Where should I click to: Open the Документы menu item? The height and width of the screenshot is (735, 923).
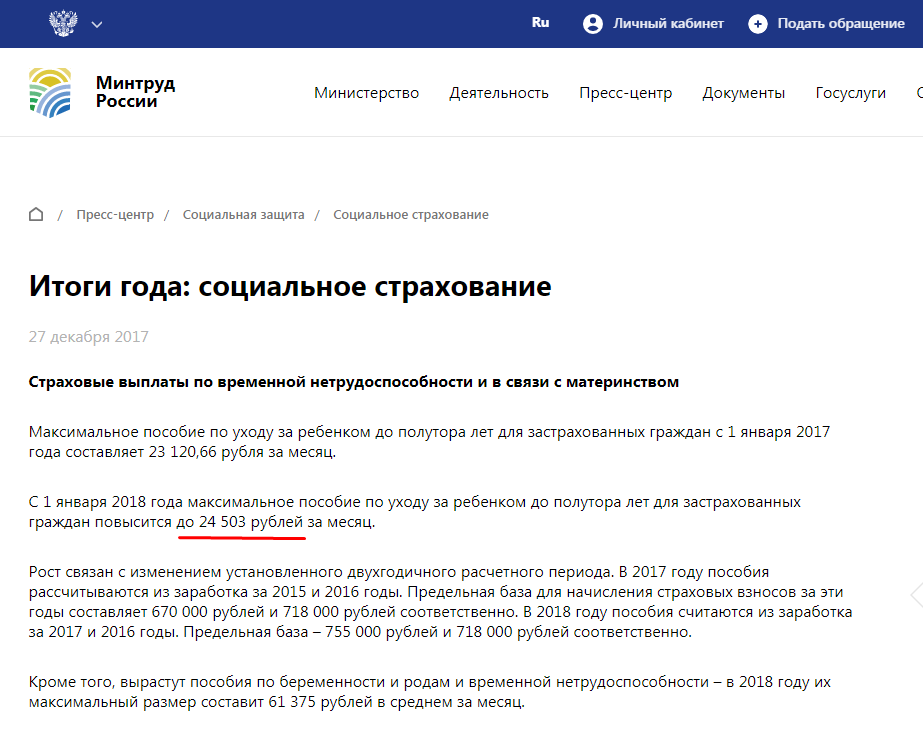pyautogui.click(x=743, y=93)
